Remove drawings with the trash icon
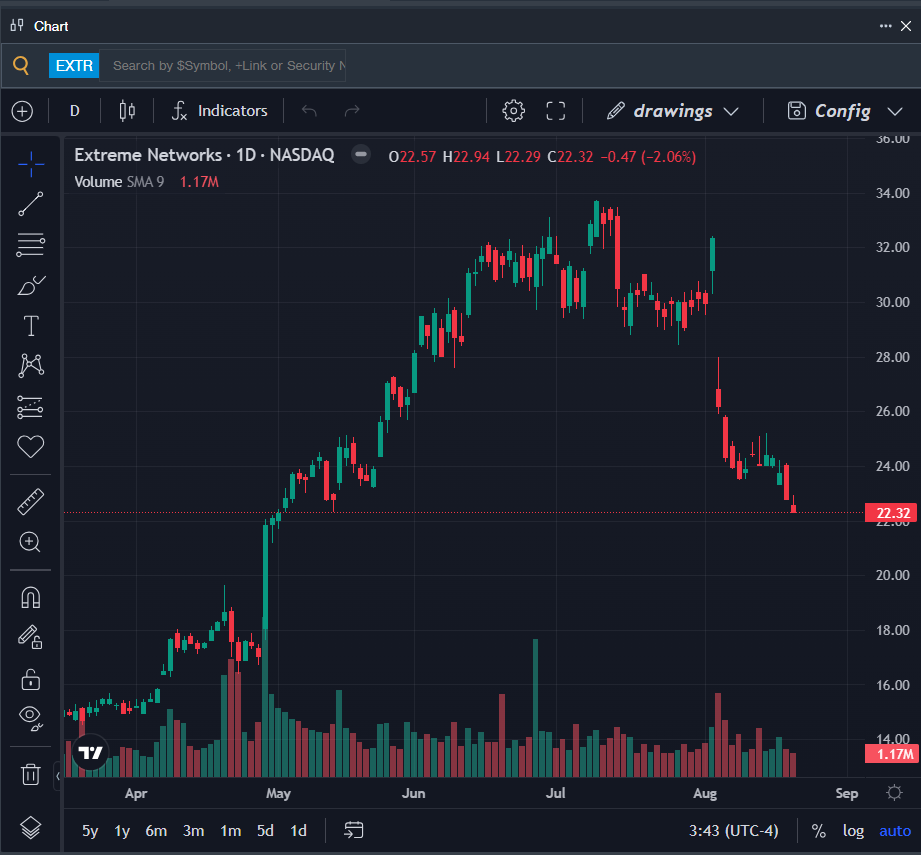Image resolution: width=921 pixels, height=855 pixels. point(31,775)
